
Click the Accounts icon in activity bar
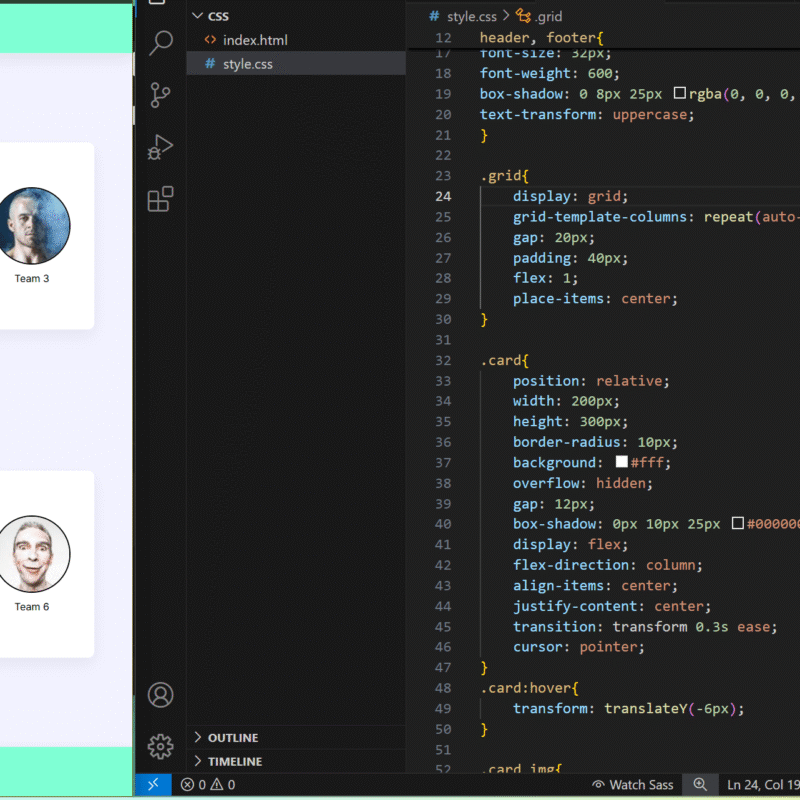pos(160,695)
